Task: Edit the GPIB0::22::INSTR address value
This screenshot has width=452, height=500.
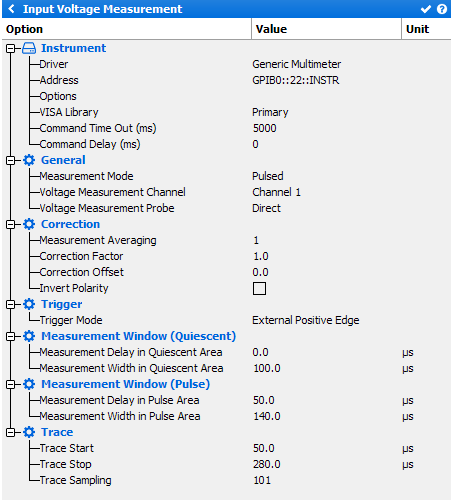Action: coord(296,80)
